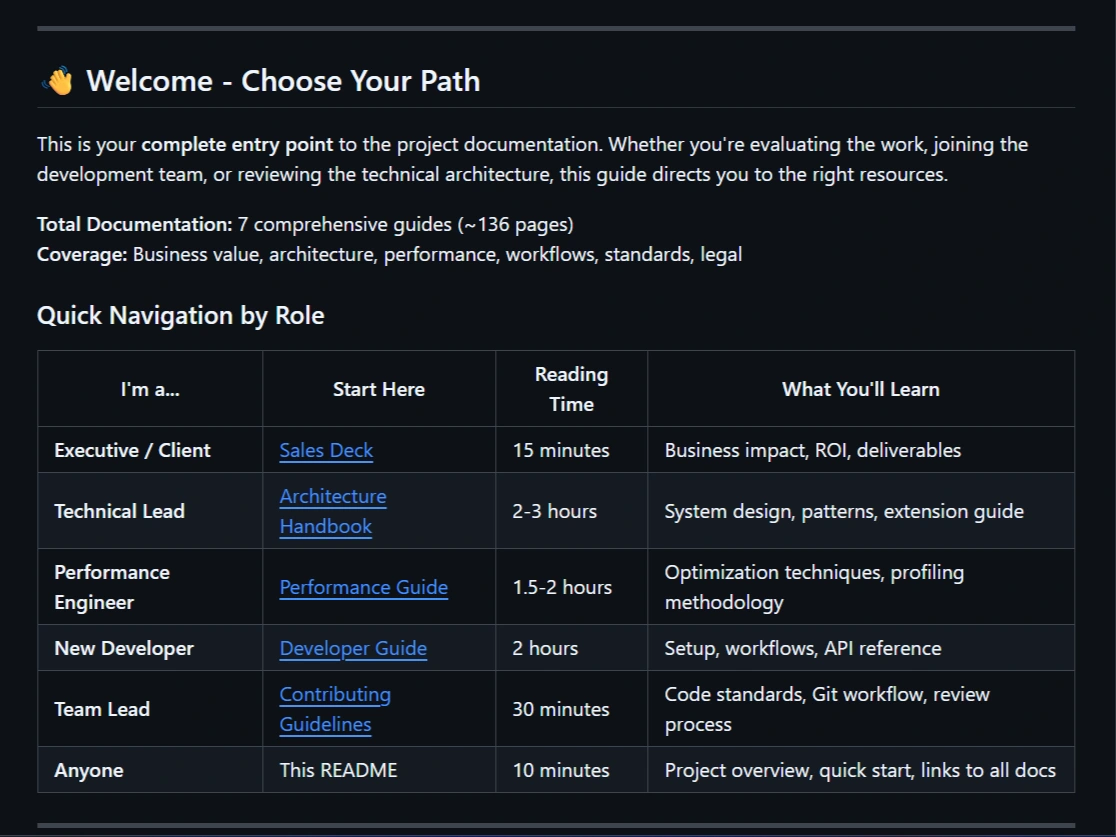
Task: Click the "Performance Engineer" role cell
Action: point(112,587)
